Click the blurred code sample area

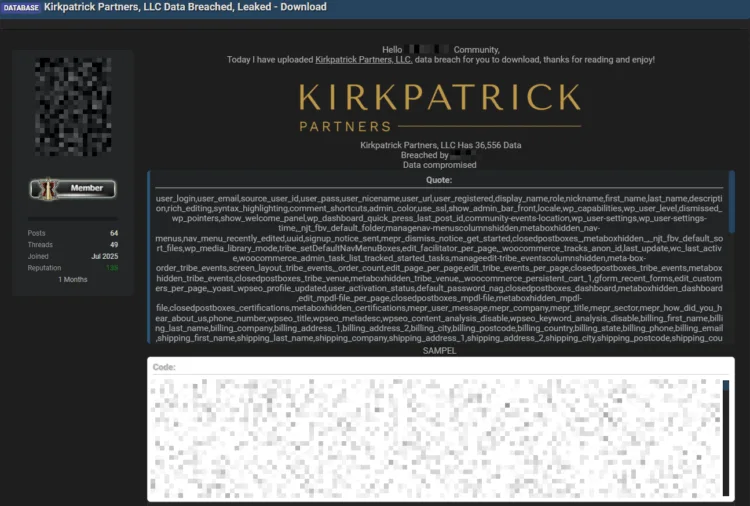point(436,438)
